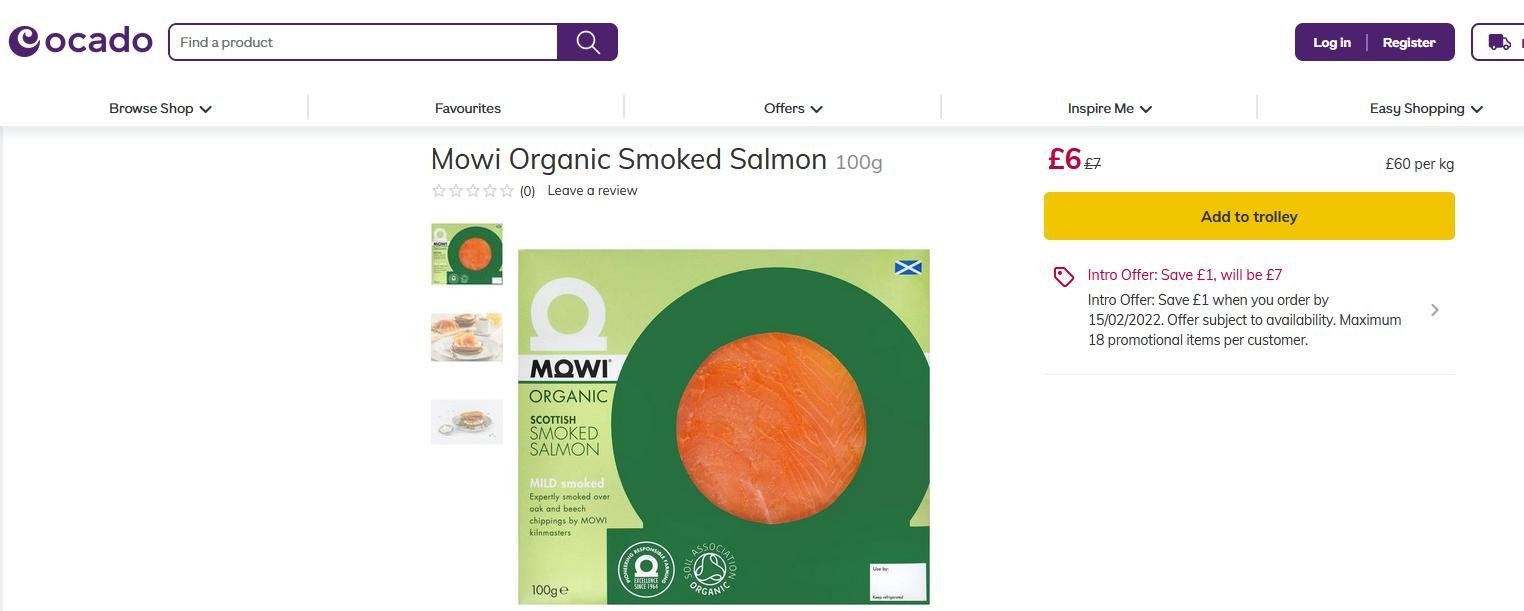Open the Inspire Me dropdown

(1109, 108)
